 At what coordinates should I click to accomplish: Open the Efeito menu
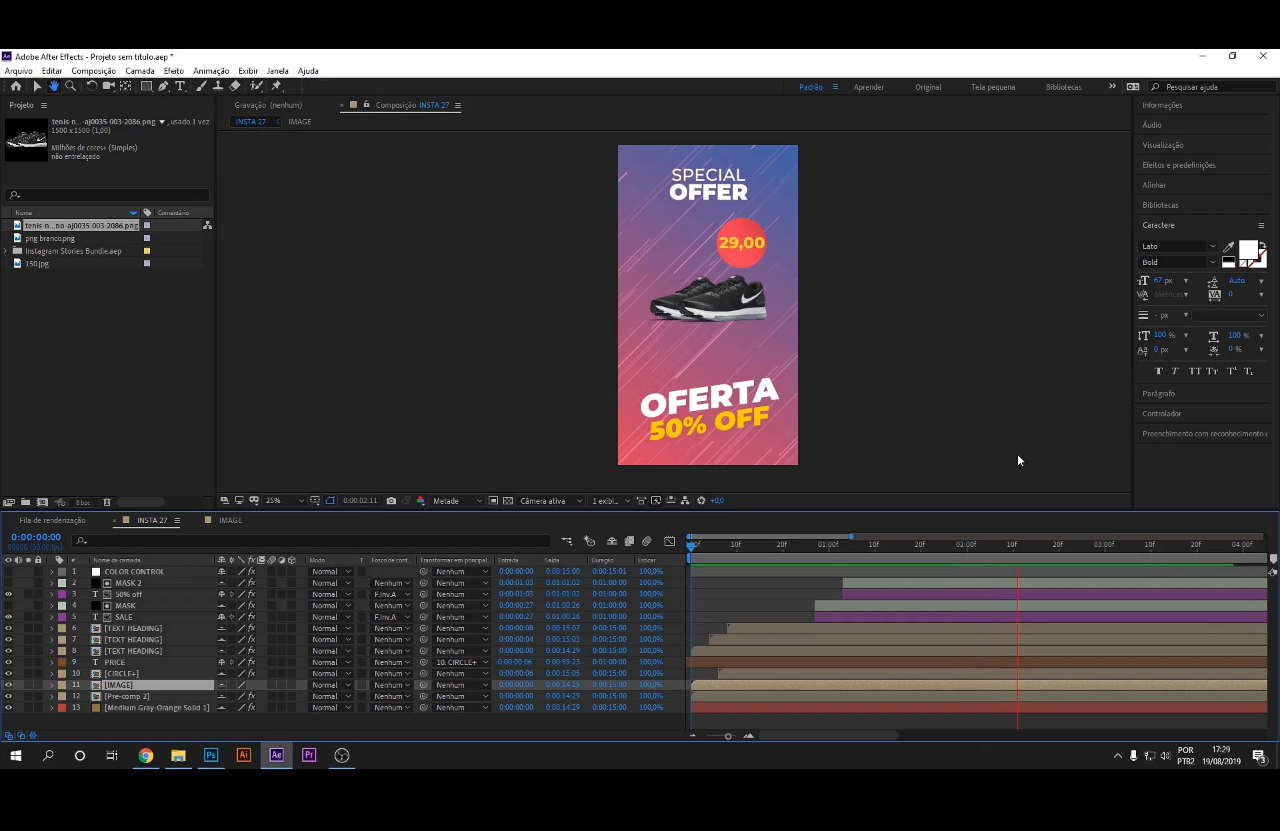tap(174, 71)
